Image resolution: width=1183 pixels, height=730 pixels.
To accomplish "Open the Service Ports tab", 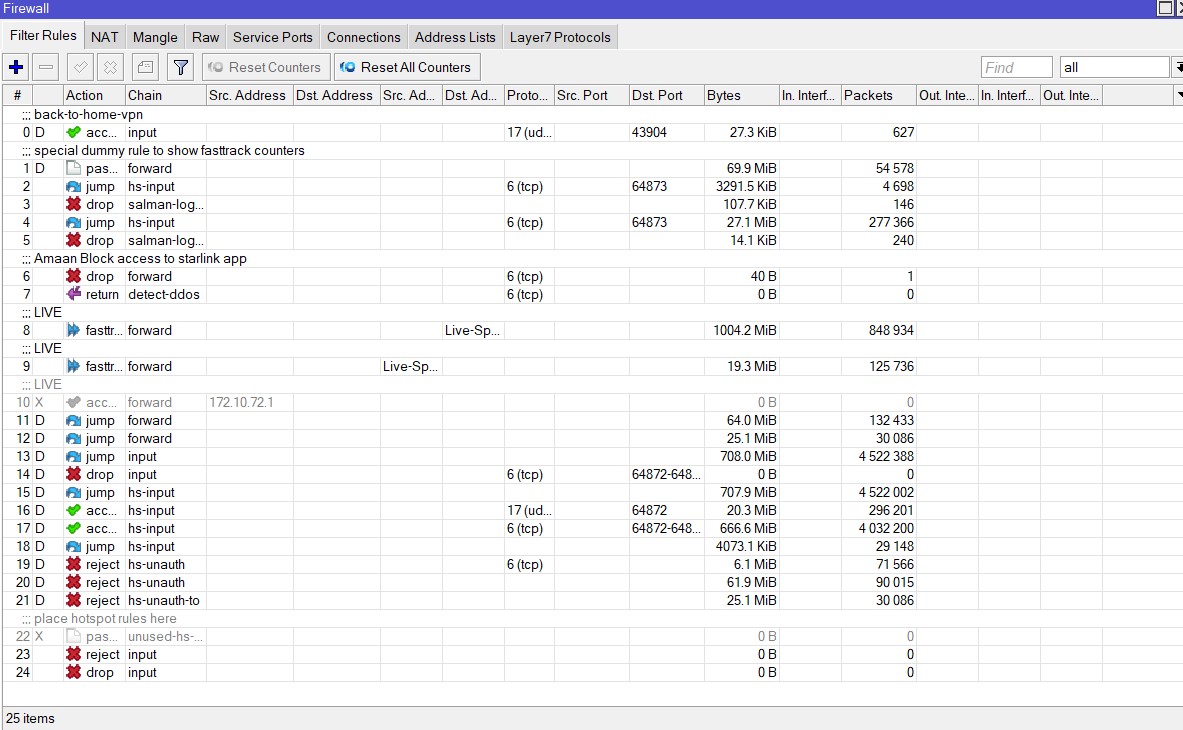I will coord(272,37).
